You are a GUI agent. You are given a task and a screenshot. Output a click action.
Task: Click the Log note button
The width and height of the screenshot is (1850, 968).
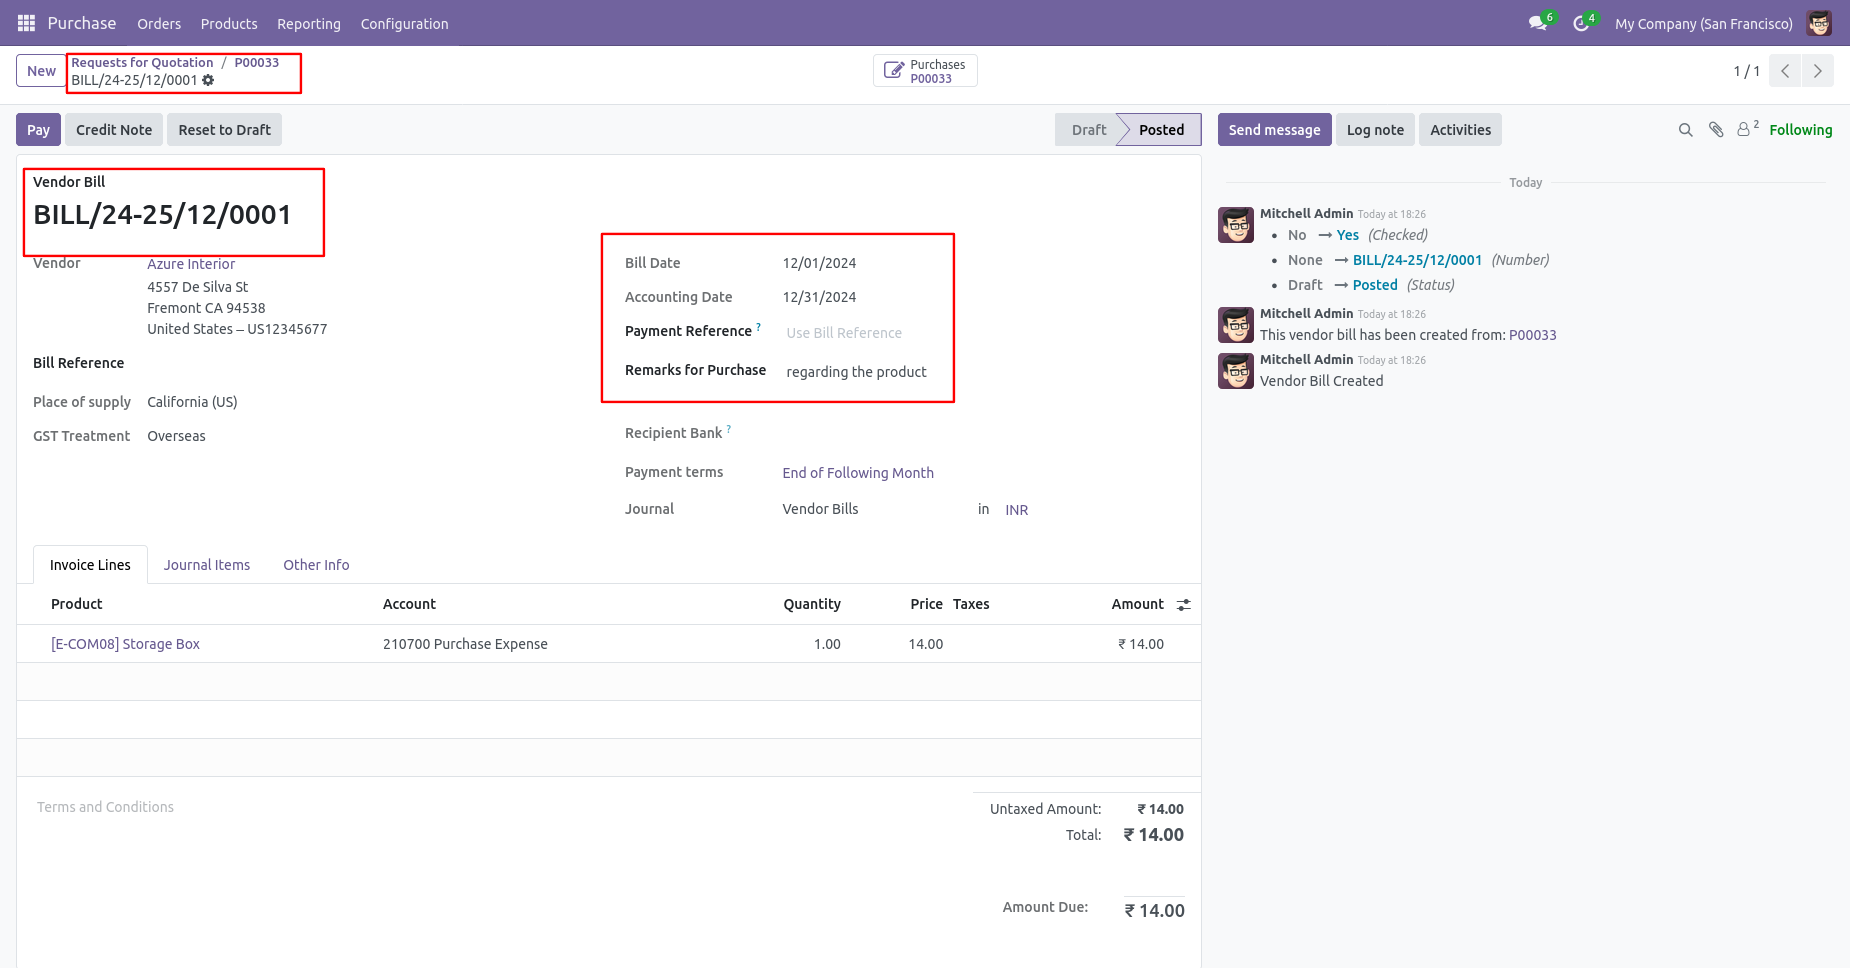[x=1375, y=130]
